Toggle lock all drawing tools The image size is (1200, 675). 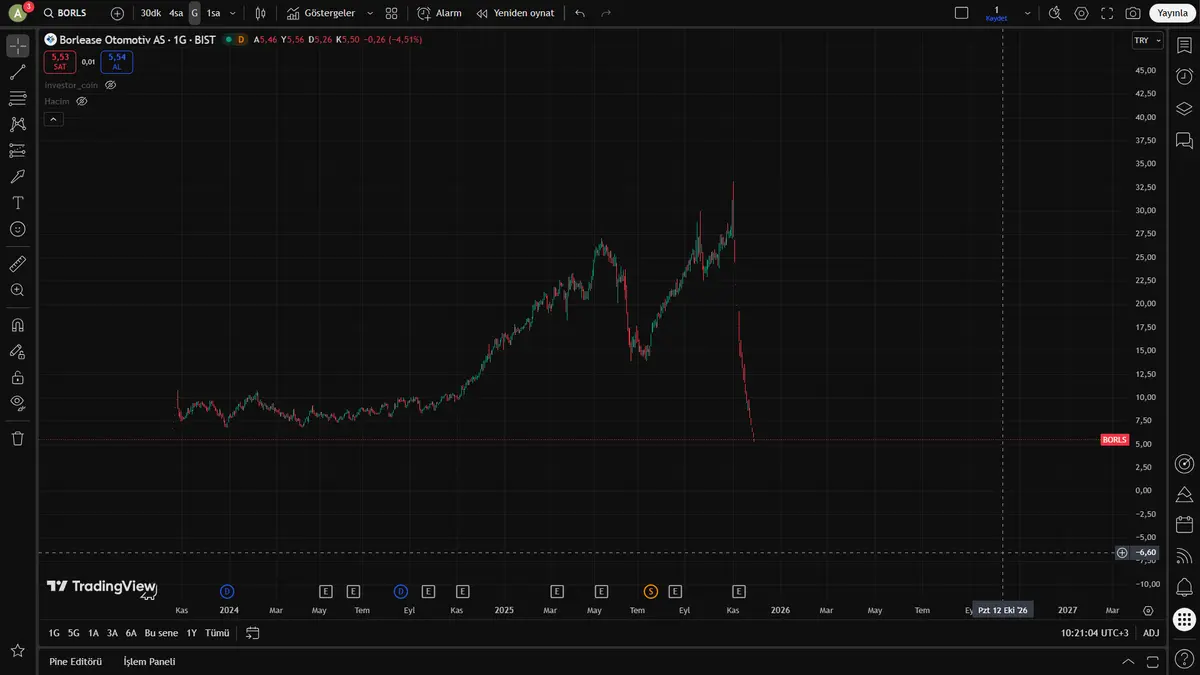click(x=17, y=377)
